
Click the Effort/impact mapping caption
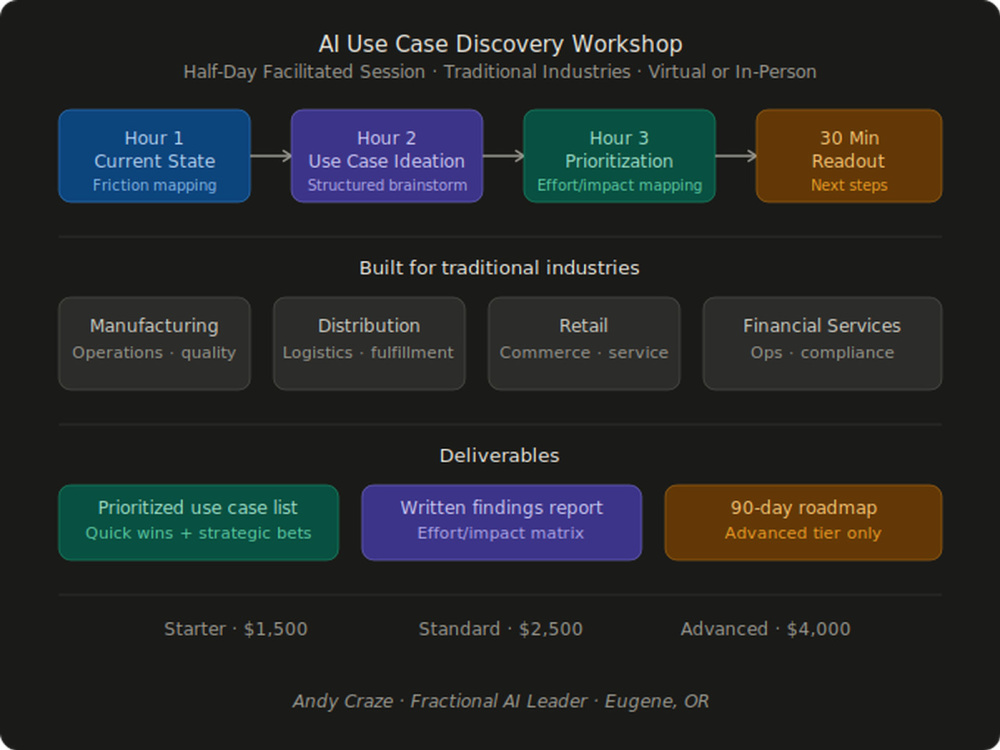[x=619, y=185]
